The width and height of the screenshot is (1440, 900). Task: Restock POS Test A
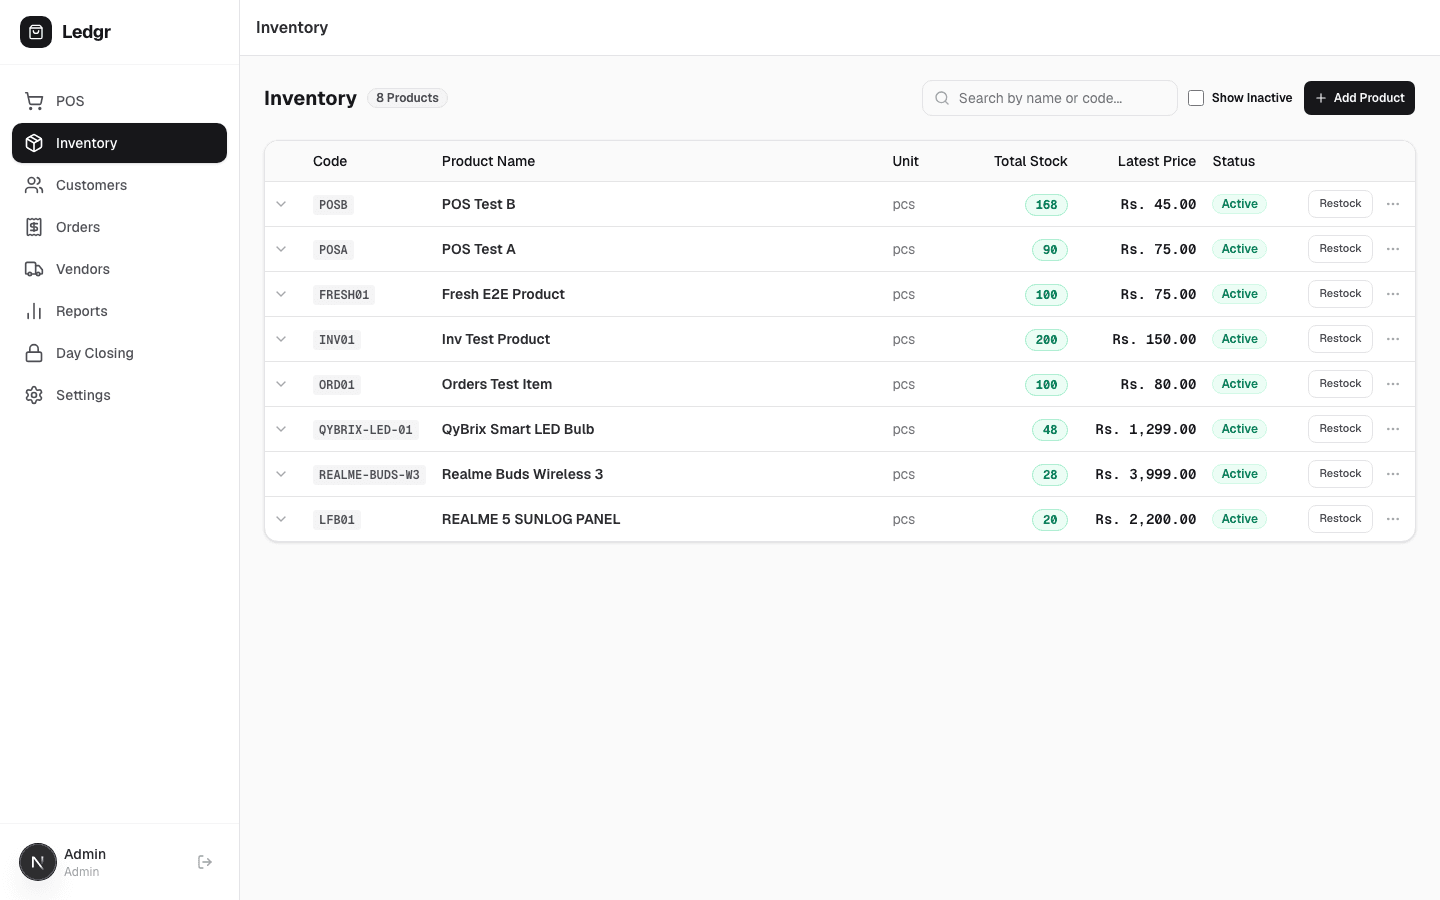tap(1340, 249)
